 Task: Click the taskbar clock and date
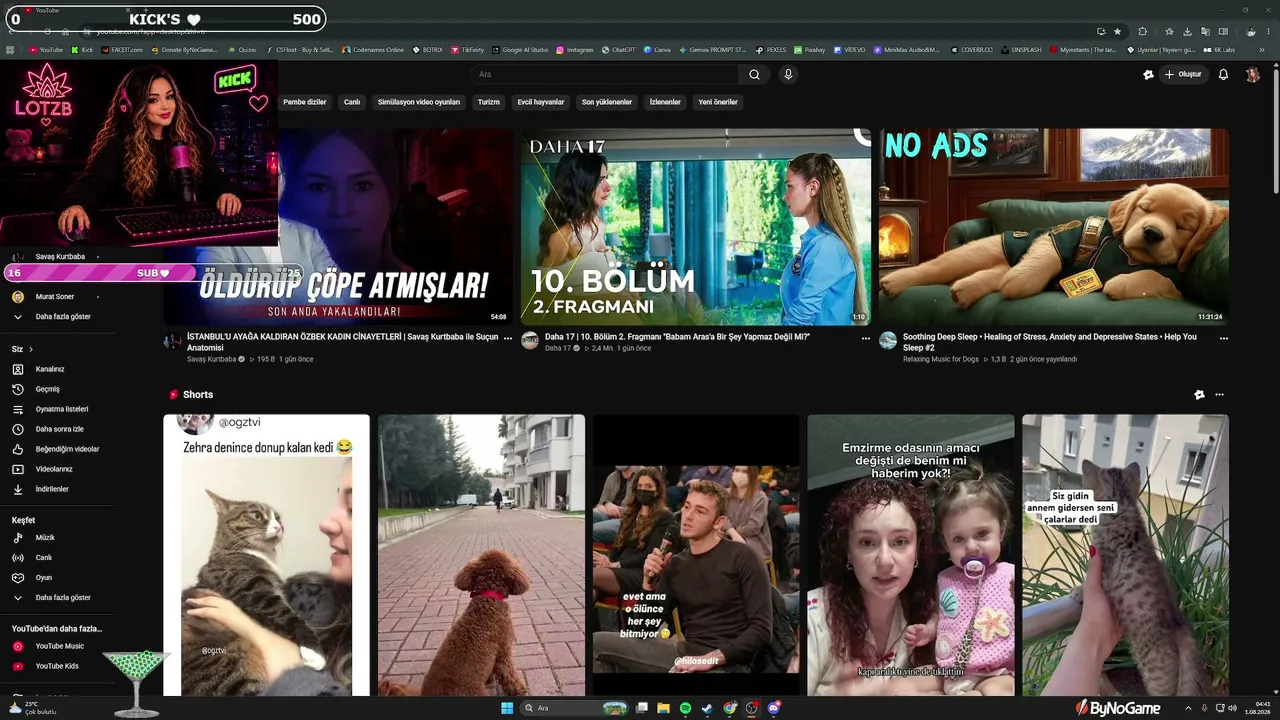[x=1257, y=708]
